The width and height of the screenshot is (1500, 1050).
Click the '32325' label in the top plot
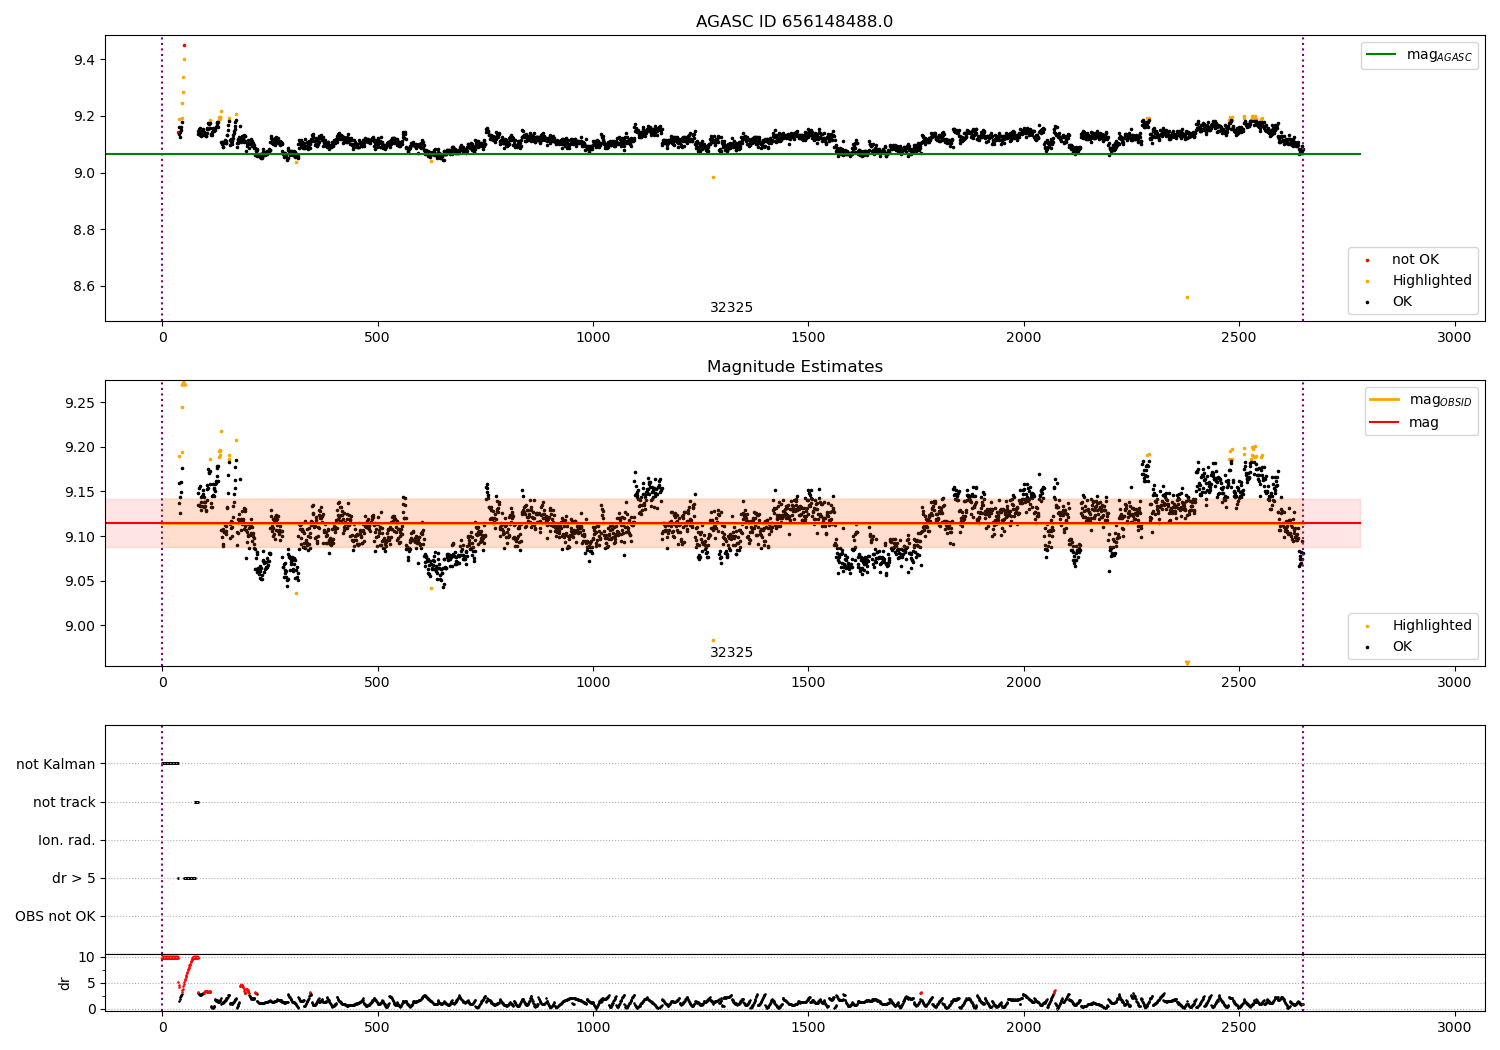[x=731, y=308]
